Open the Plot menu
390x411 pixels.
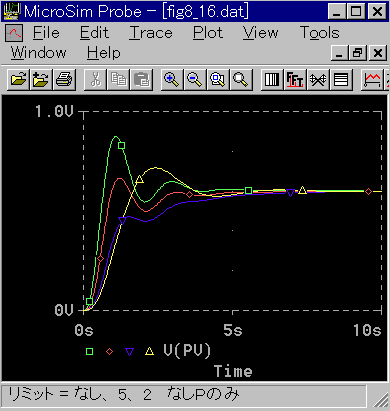click(x=208, y=33)
